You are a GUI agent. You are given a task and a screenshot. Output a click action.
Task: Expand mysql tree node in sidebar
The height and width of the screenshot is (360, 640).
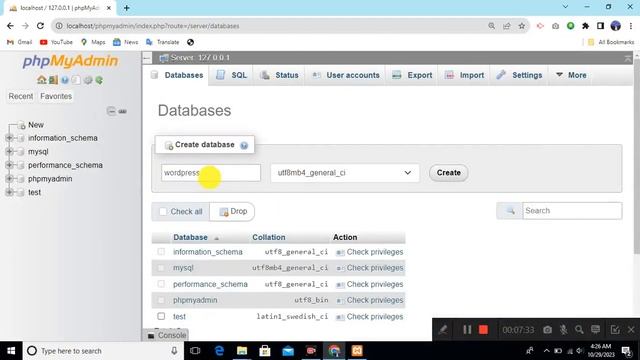pos(9,151)
